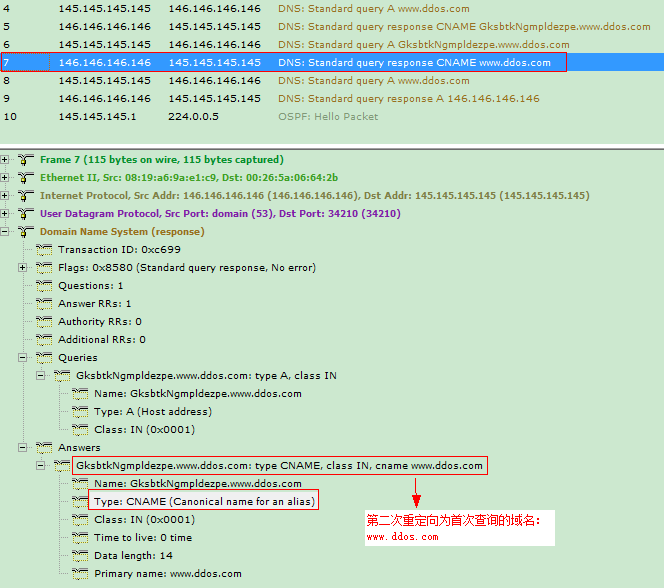Select 'Data length: 14' line
This screenshot has height=588, width=664.
pyautogui.click(x=133, y=555)
